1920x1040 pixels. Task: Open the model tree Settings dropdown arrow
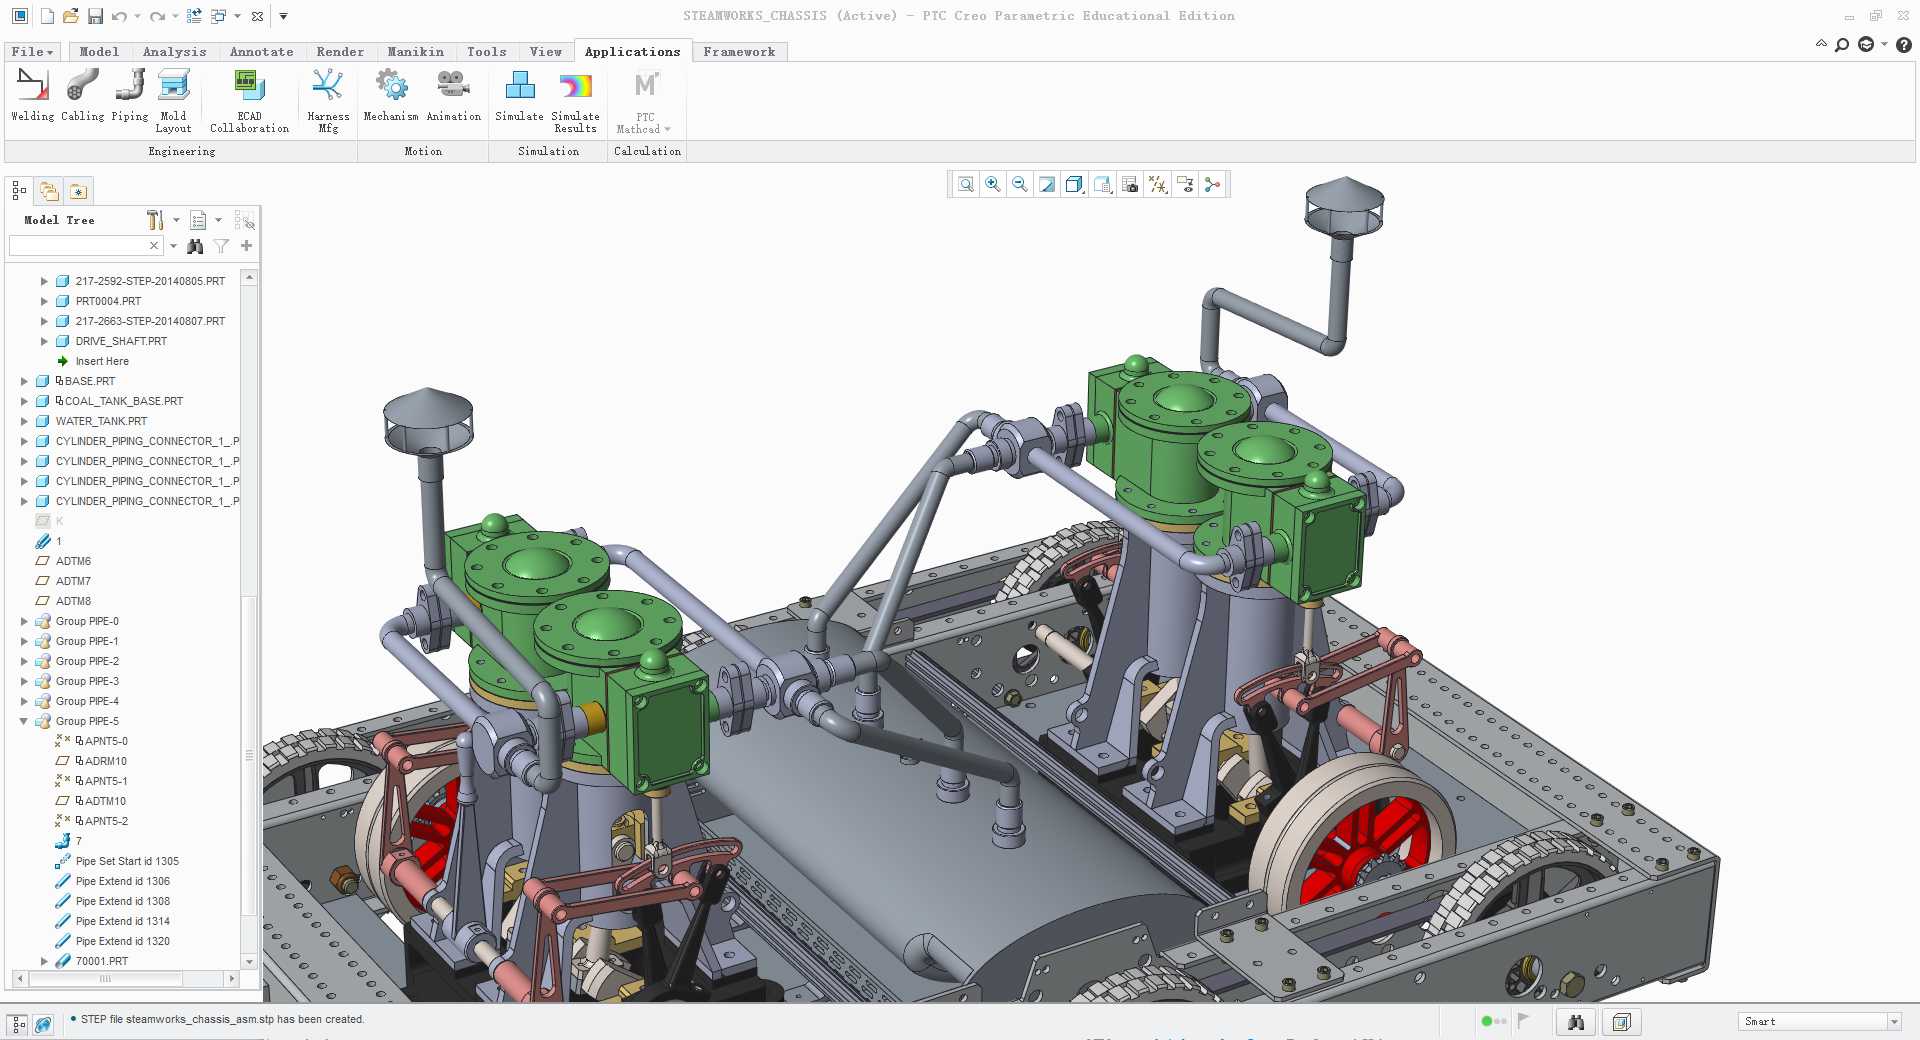pyautogui.click(x=176, y=220)
